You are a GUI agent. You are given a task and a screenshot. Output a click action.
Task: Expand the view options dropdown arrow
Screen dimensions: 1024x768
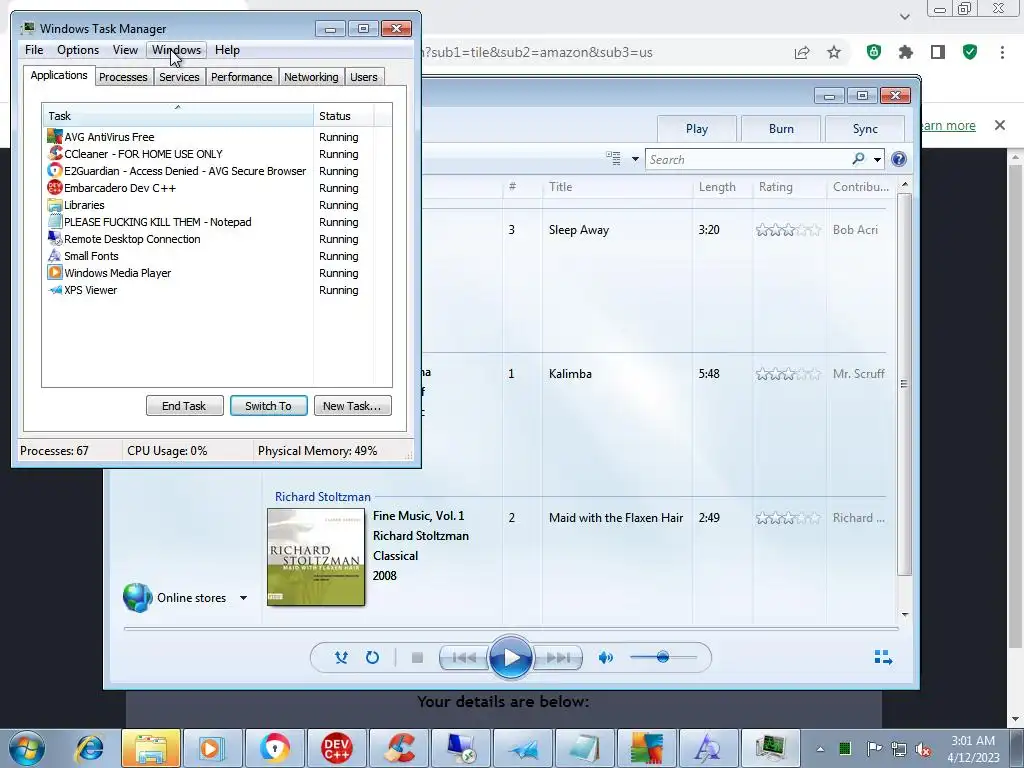click(635, 159)
